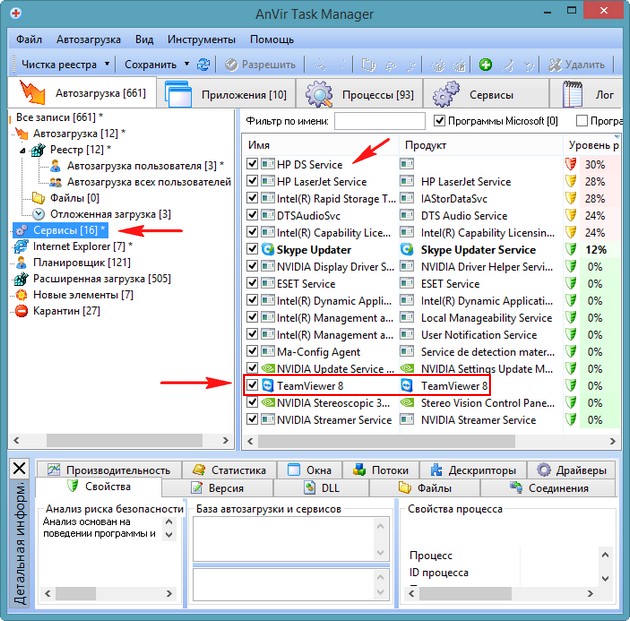The width and height of the screenshot is (630, 621).
Task: Click the refresh icon next to Сохранить
Action: [x=203, y=64]
